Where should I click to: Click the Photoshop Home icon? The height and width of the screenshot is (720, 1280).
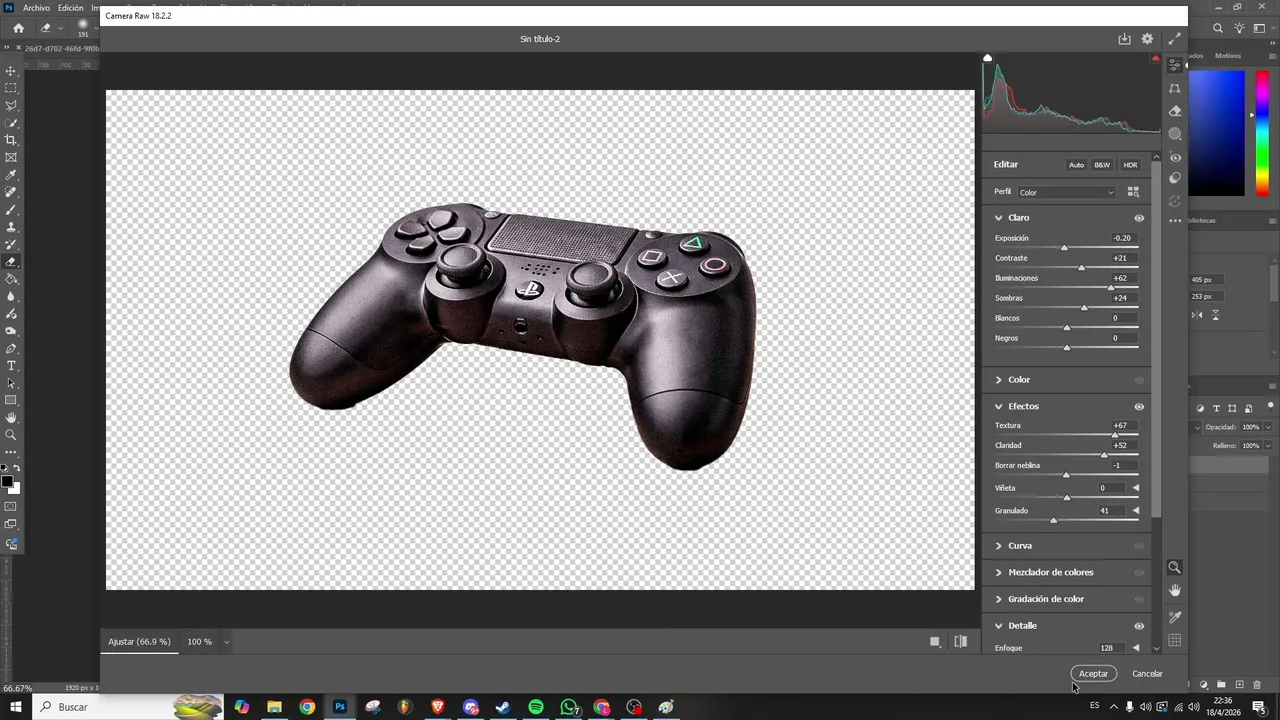tap(18, 28)
